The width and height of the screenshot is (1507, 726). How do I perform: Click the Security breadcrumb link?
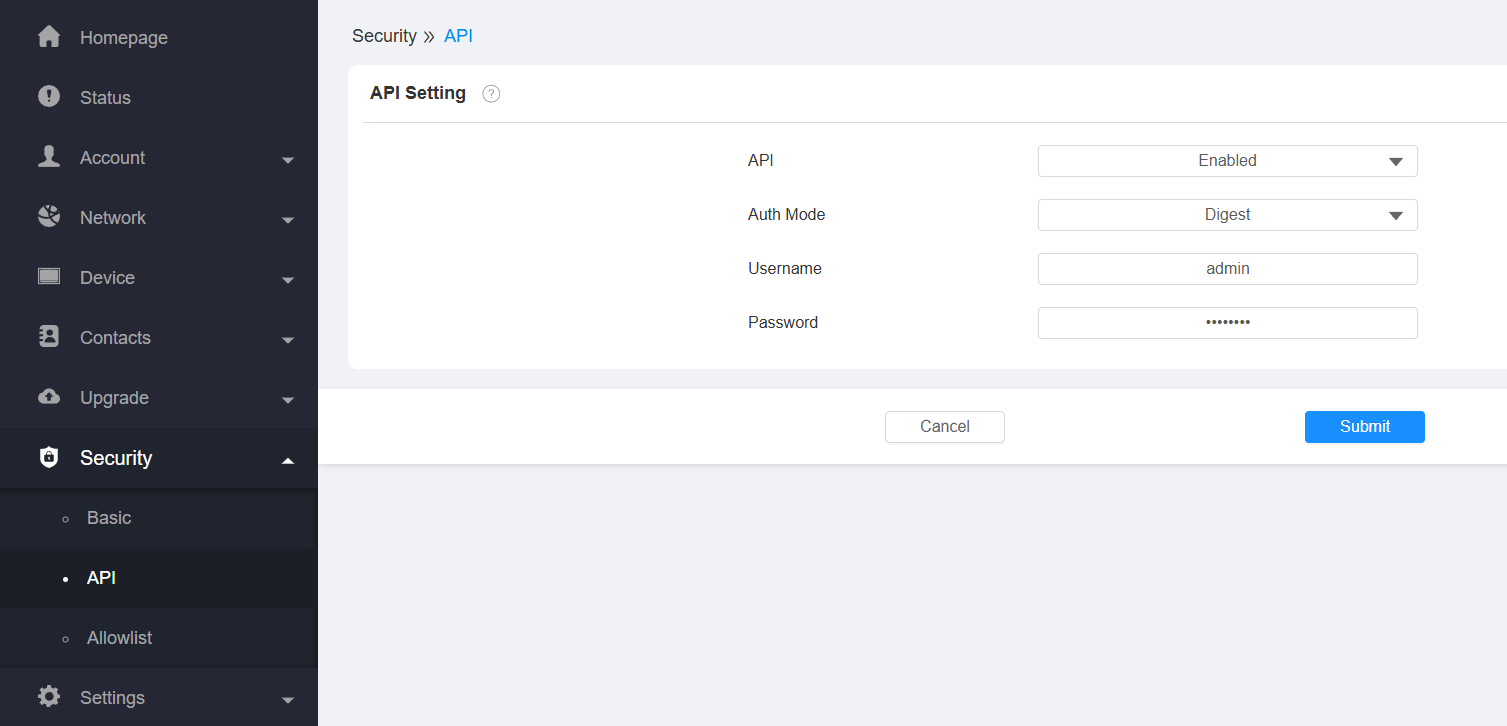pyautogui.click(x=384, y=36)
